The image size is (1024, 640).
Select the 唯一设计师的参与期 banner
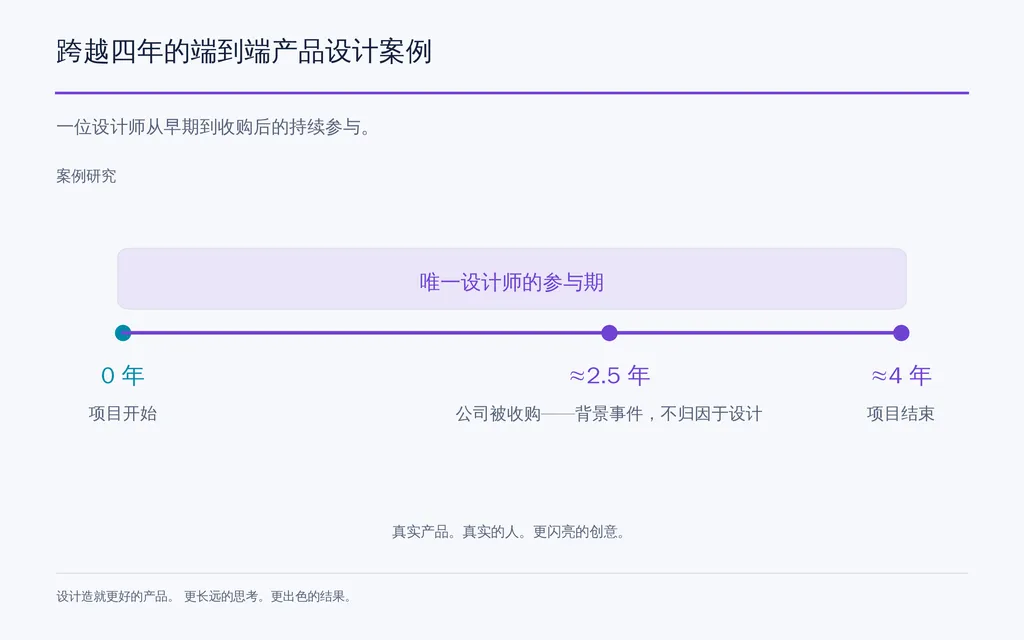(512, 279)
